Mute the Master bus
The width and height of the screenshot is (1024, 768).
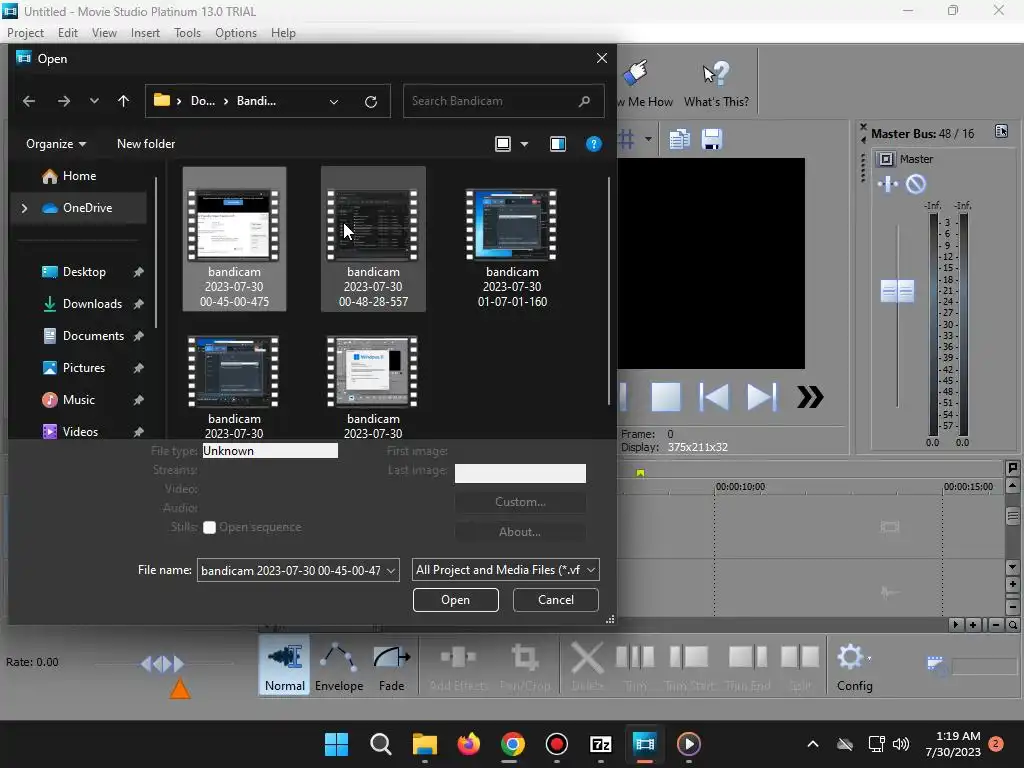(x=916, y=184)
